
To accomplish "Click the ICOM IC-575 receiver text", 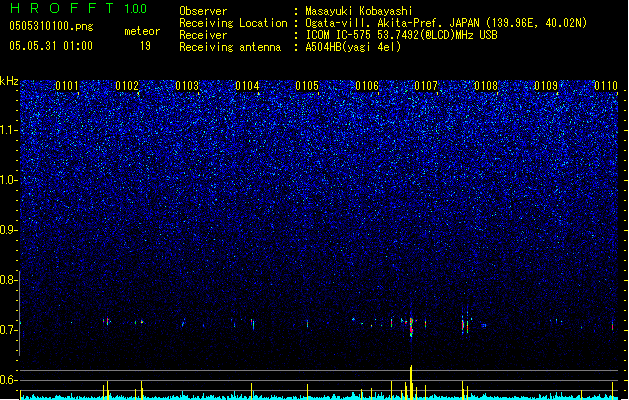I will click(x=401, y=35).
